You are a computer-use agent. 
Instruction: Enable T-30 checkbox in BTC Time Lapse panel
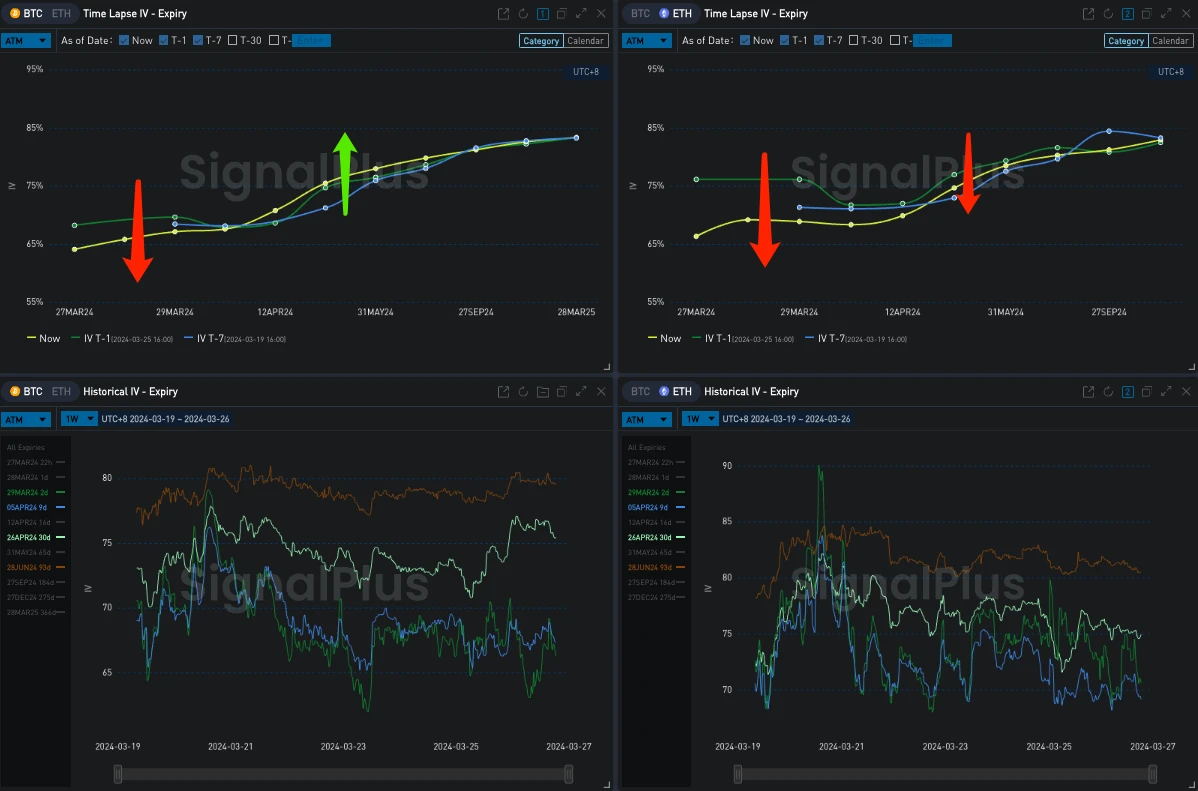pos(233,41)
